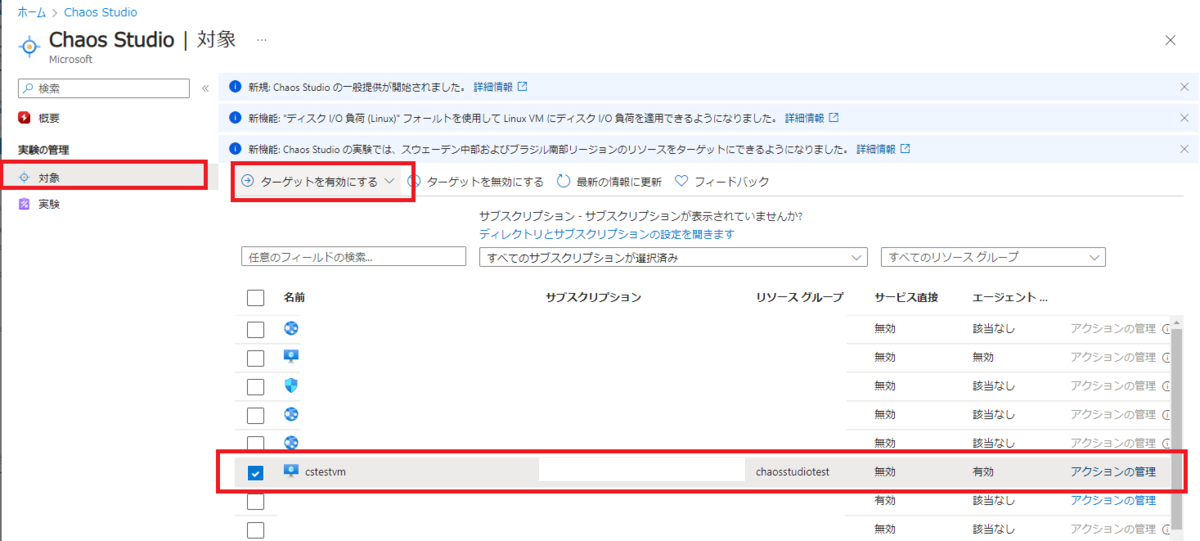Click the 有効 agent status for cstestvm
Image resolution: width=1200 pixels, height=541 pixels.
point(983,471)
